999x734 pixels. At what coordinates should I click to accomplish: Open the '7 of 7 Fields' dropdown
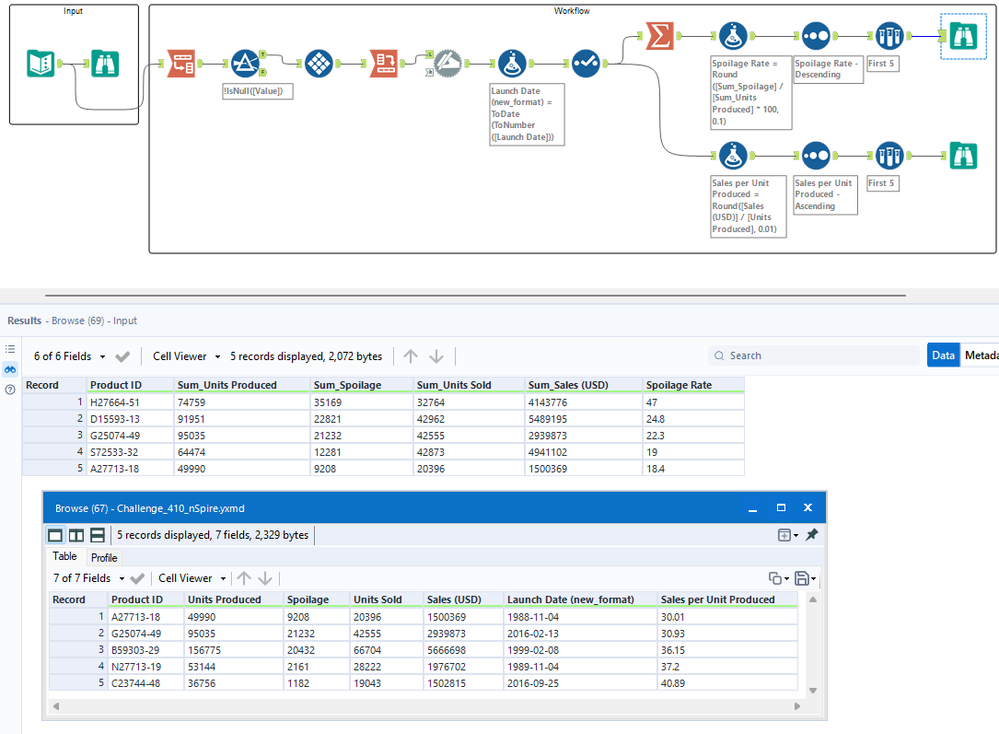click(x=89, y=578)
